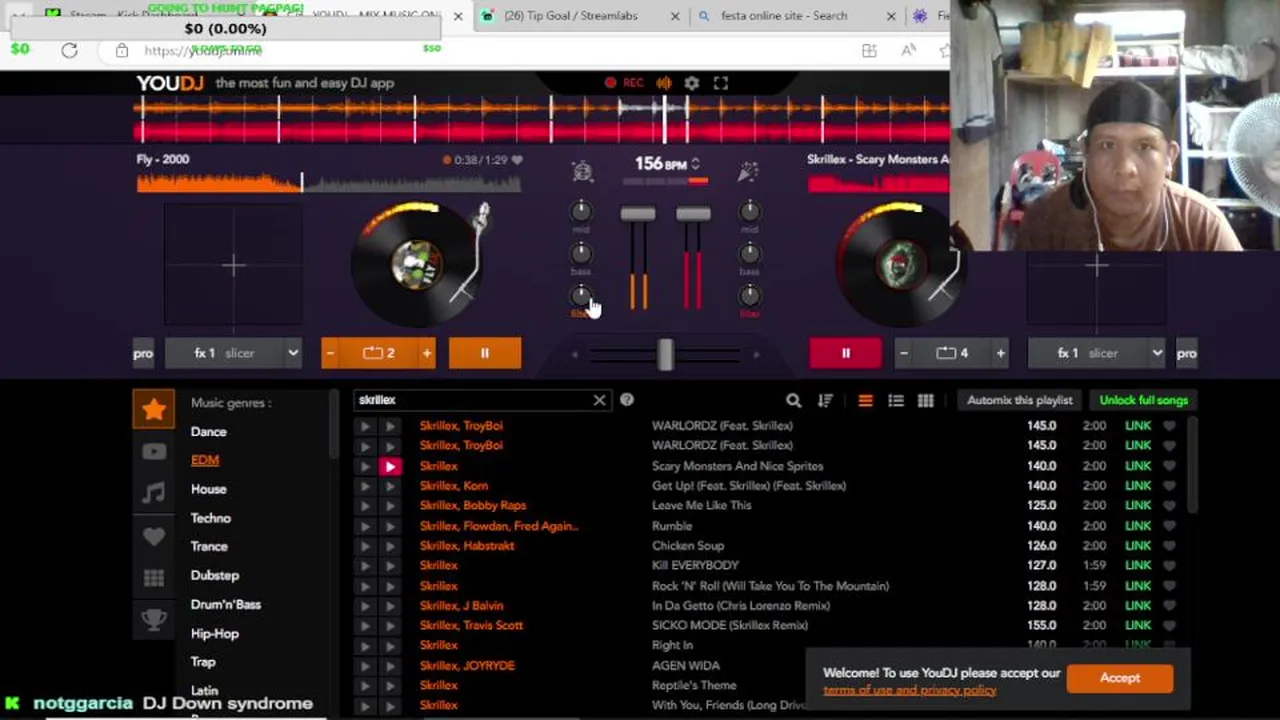The height and width of the screenshot is (720, 1280).
Task: Click the address bar lock icon
Action: tap(122, 50)
